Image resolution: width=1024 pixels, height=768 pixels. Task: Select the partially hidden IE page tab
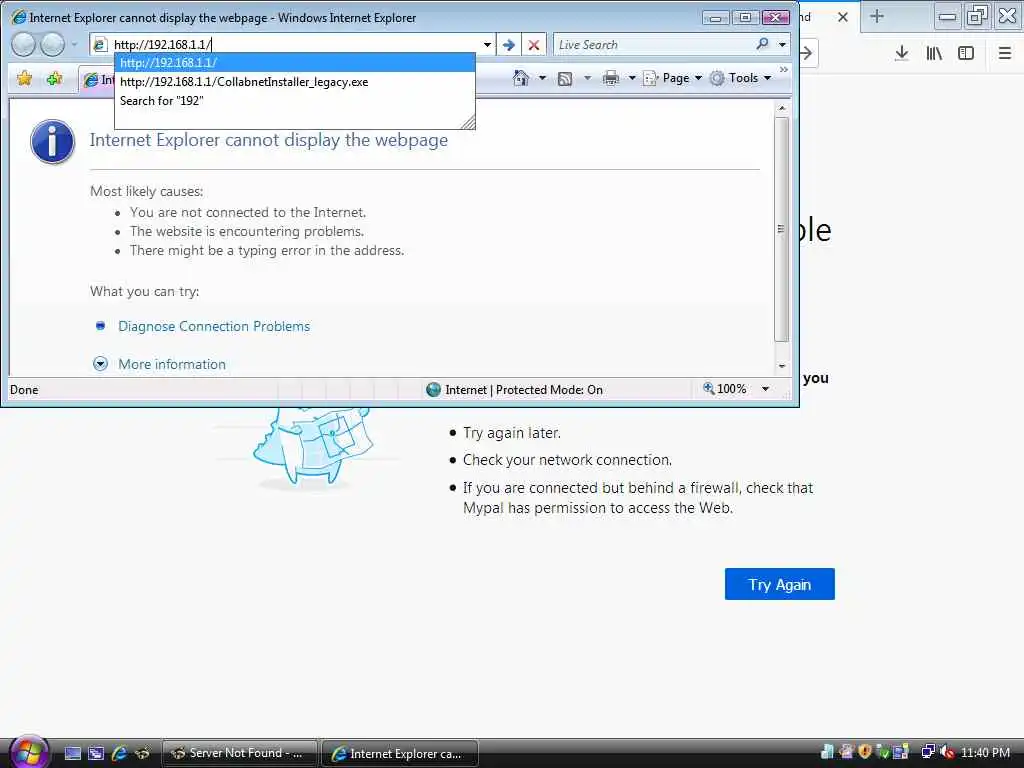pos(98,80)
